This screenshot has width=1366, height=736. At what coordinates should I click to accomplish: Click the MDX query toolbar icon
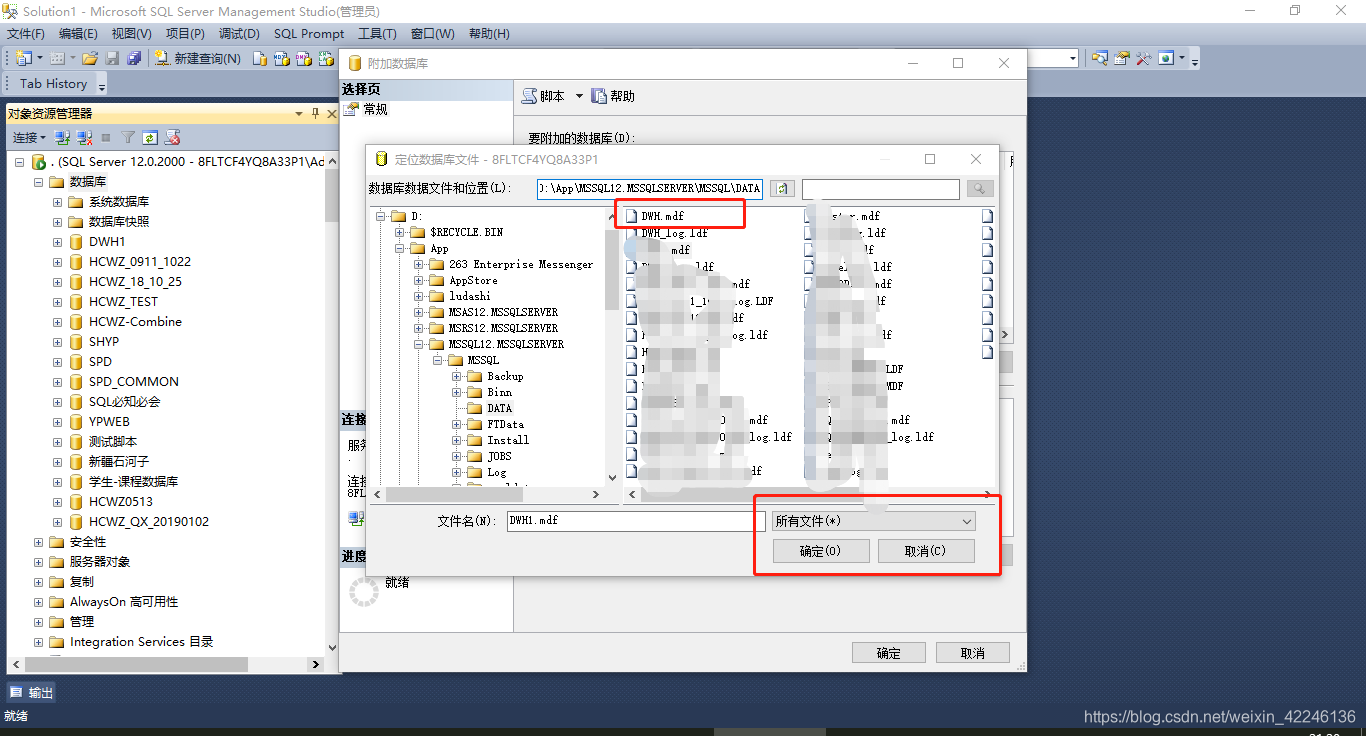[x=281, y=59]
